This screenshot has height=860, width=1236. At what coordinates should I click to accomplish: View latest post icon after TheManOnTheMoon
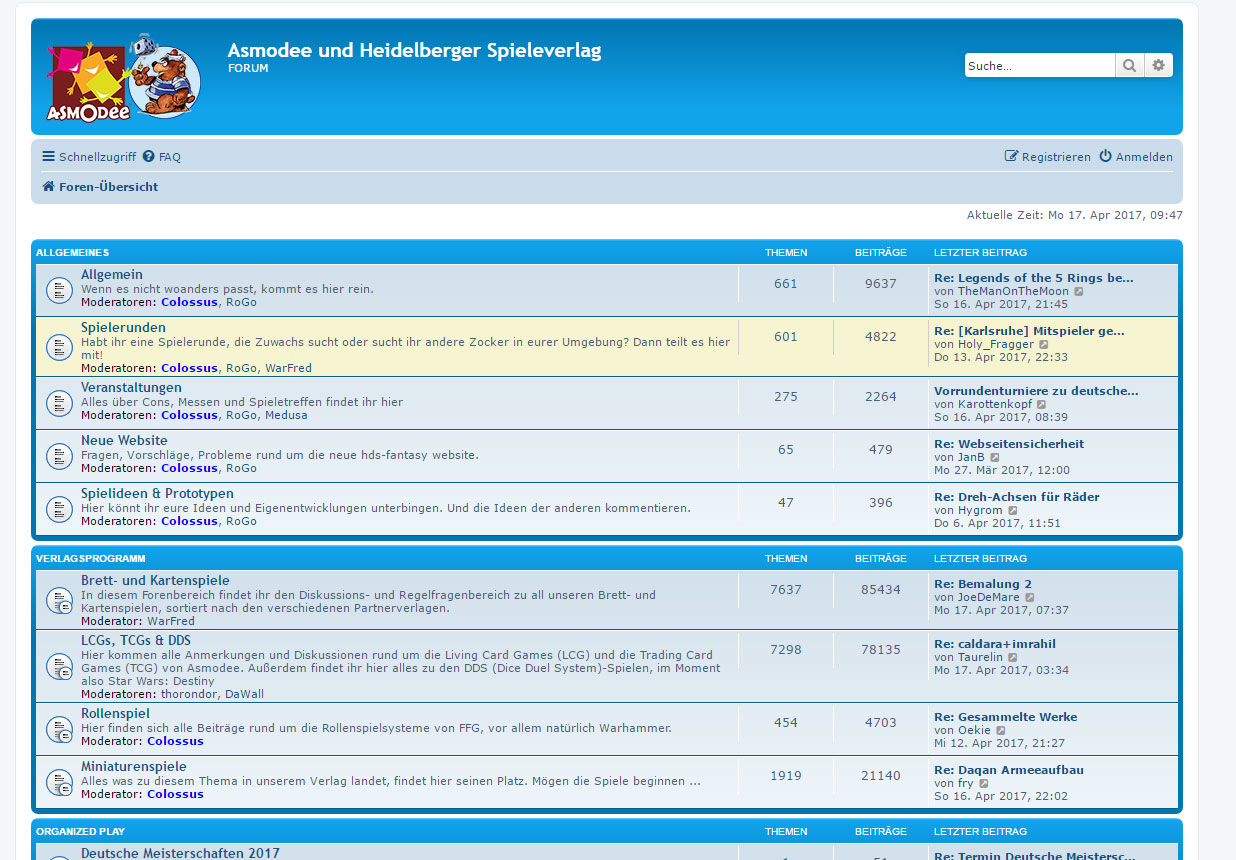[1079, 292]
